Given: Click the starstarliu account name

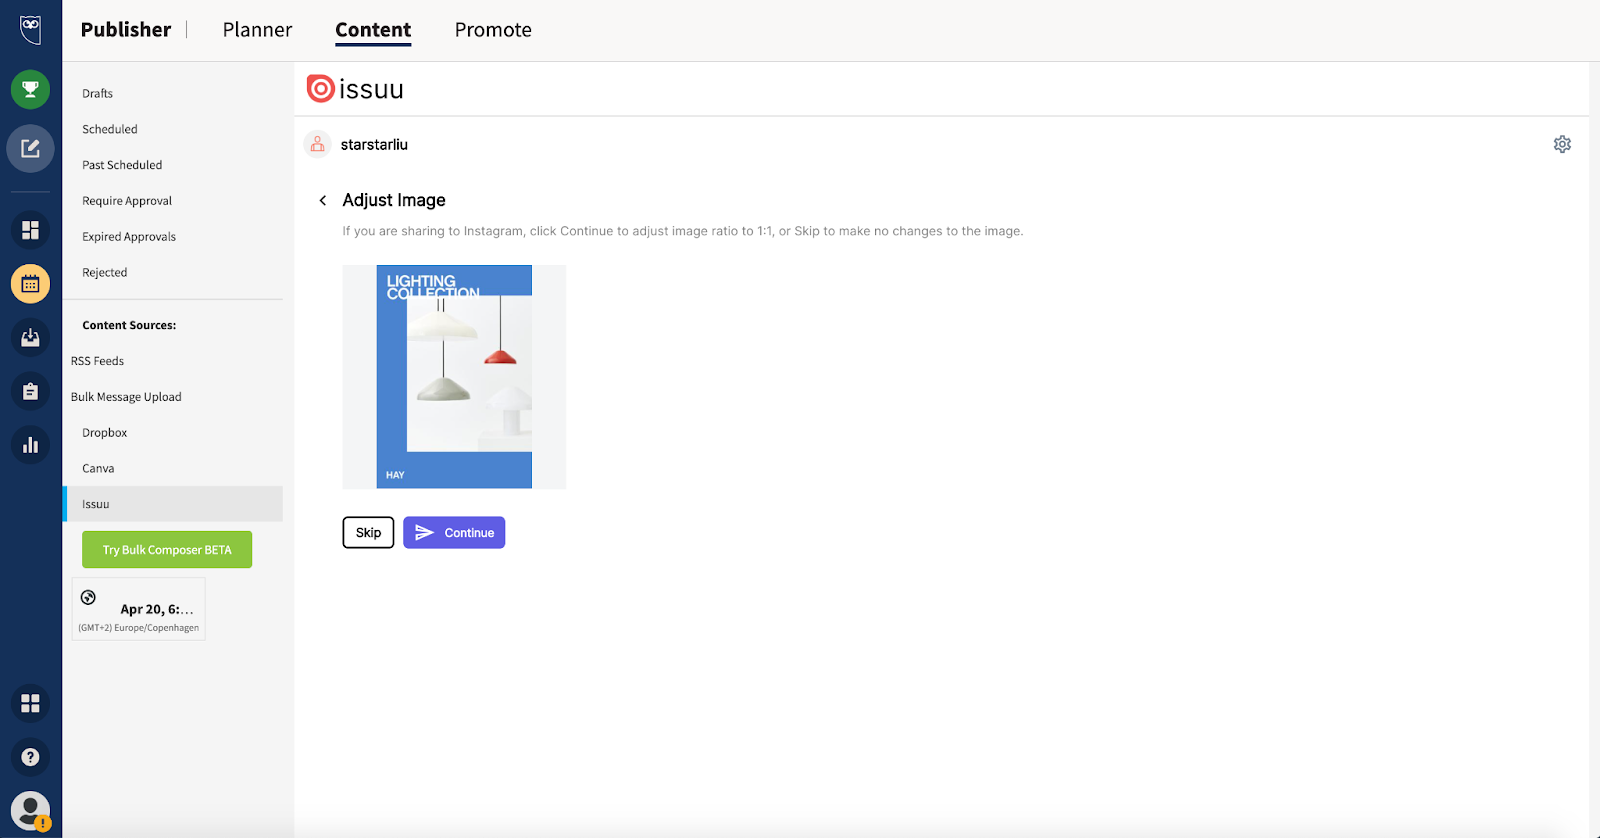Looking at the screenshot, I should [x=374, y=145].
